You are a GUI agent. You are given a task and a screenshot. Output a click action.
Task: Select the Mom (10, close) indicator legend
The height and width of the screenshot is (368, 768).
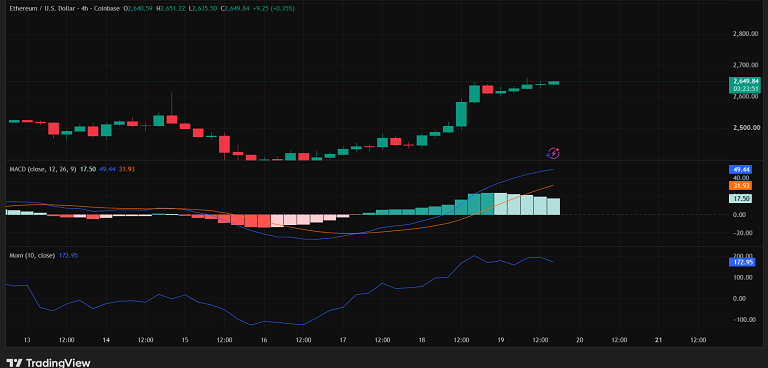[x=33, y=255]
